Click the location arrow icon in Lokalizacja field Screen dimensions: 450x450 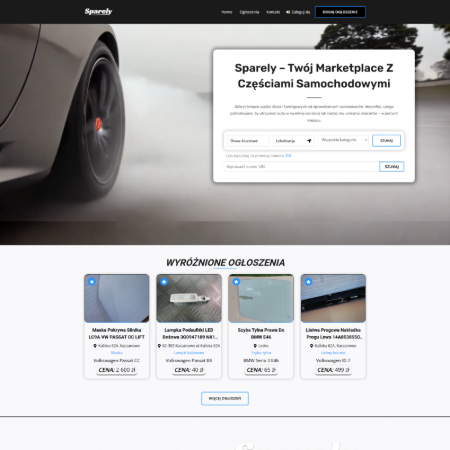[309, 141]
